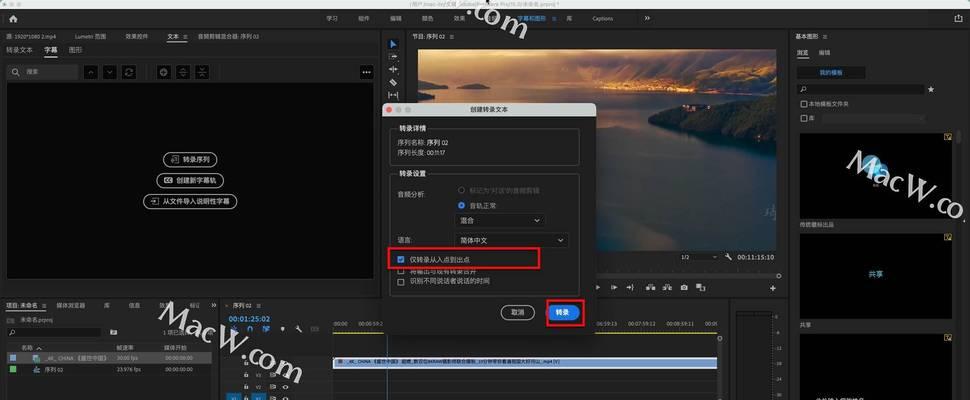Click the caption search field

coord(43,72)
